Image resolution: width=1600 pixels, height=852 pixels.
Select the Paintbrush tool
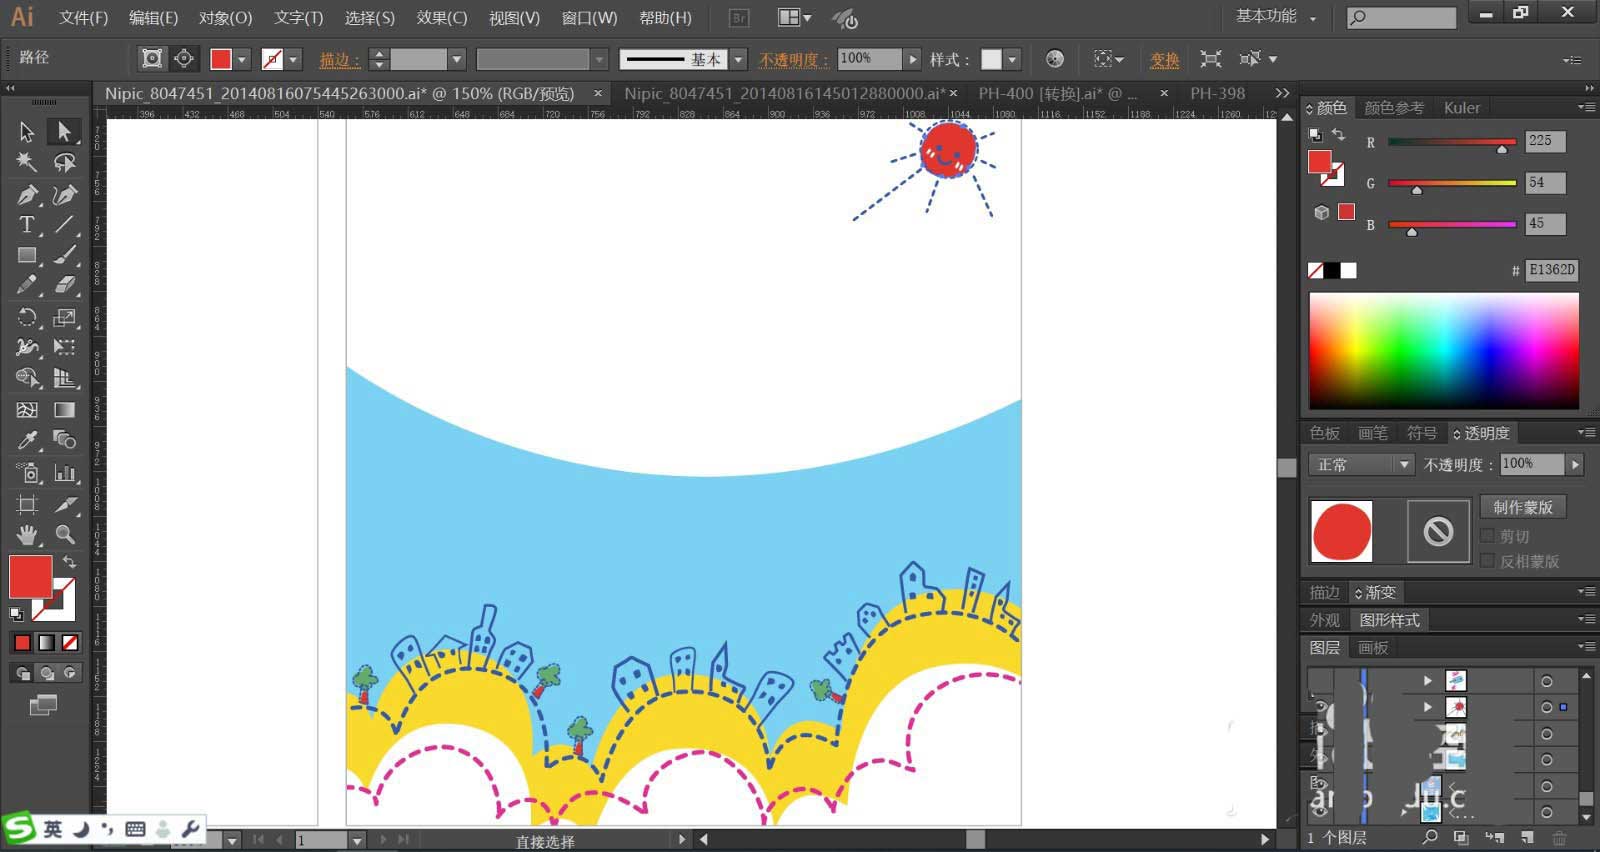(65, 256)
